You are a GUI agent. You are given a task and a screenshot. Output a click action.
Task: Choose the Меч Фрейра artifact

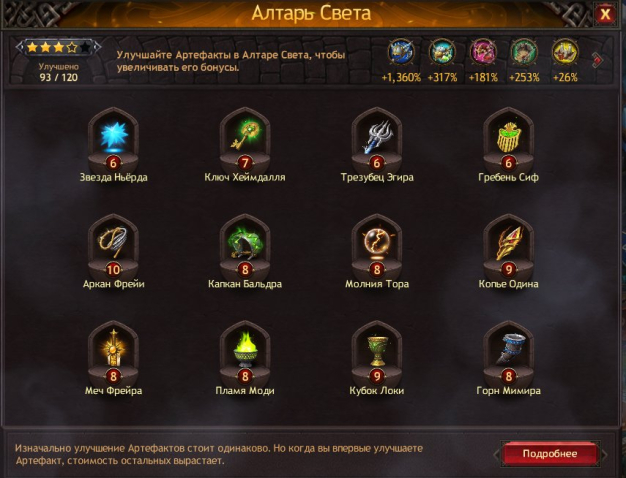[x=113, y=353]
